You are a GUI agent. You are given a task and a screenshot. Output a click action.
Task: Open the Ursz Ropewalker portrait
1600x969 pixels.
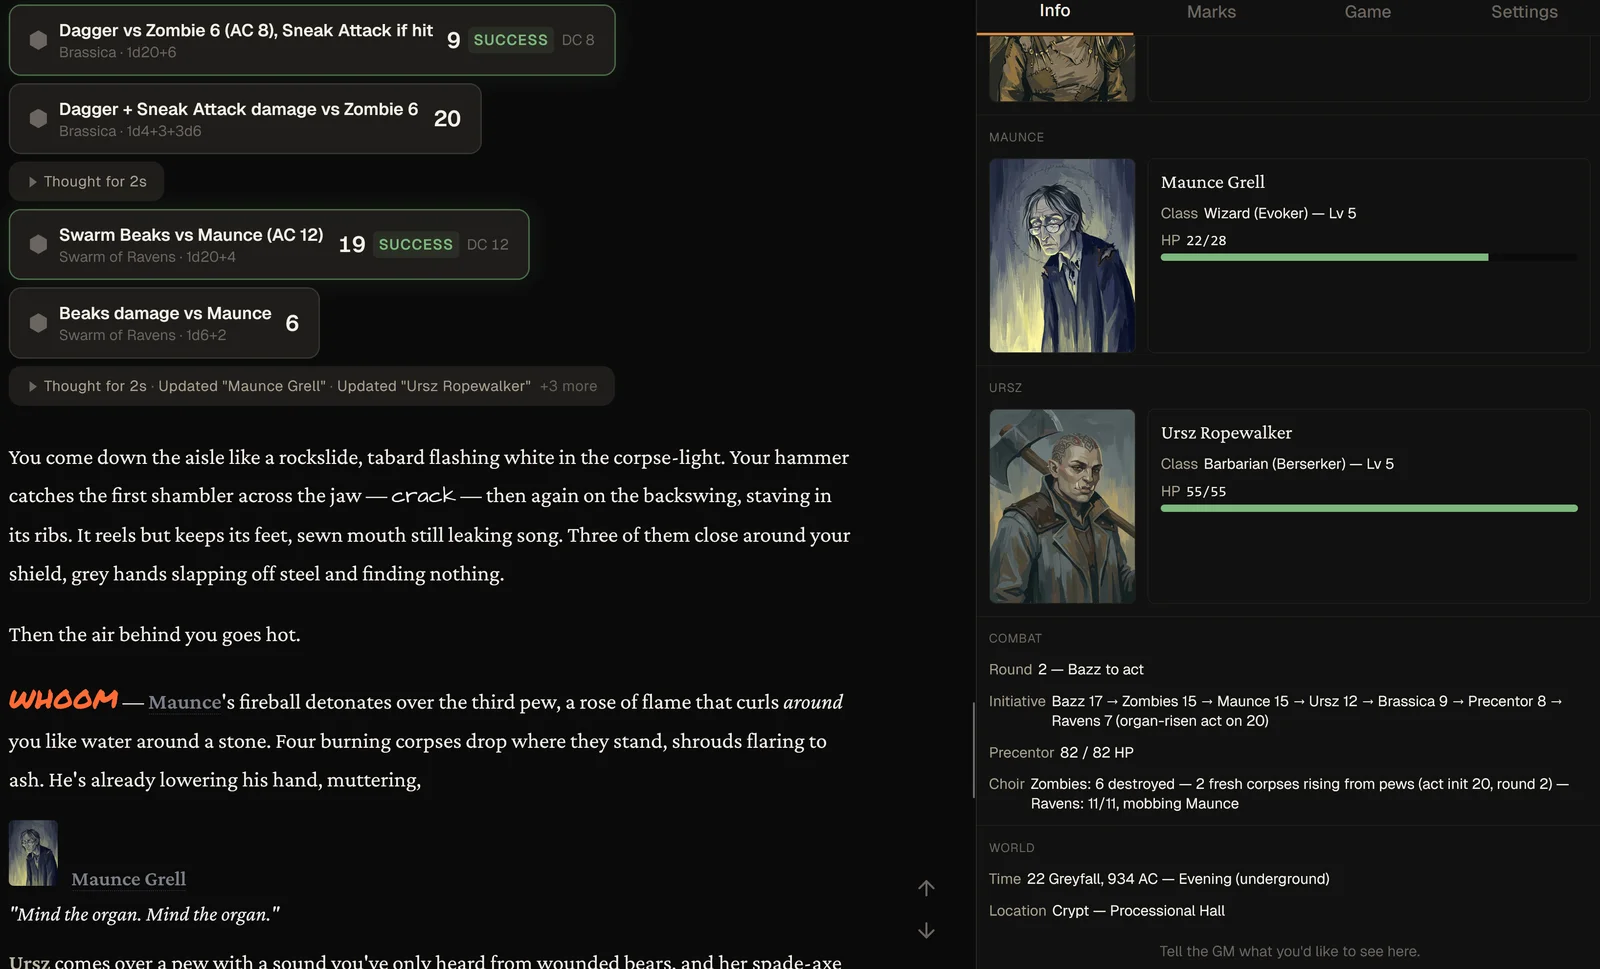click(x=1062, y=507)
